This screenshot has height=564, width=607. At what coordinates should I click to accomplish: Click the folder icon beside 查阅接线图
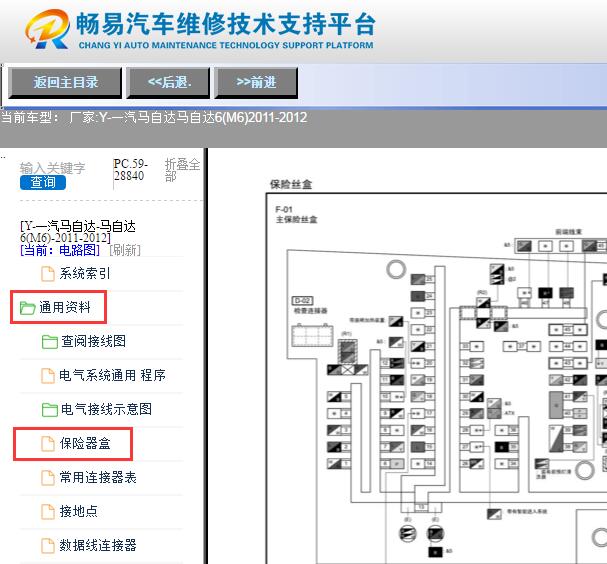pos(50,341)
